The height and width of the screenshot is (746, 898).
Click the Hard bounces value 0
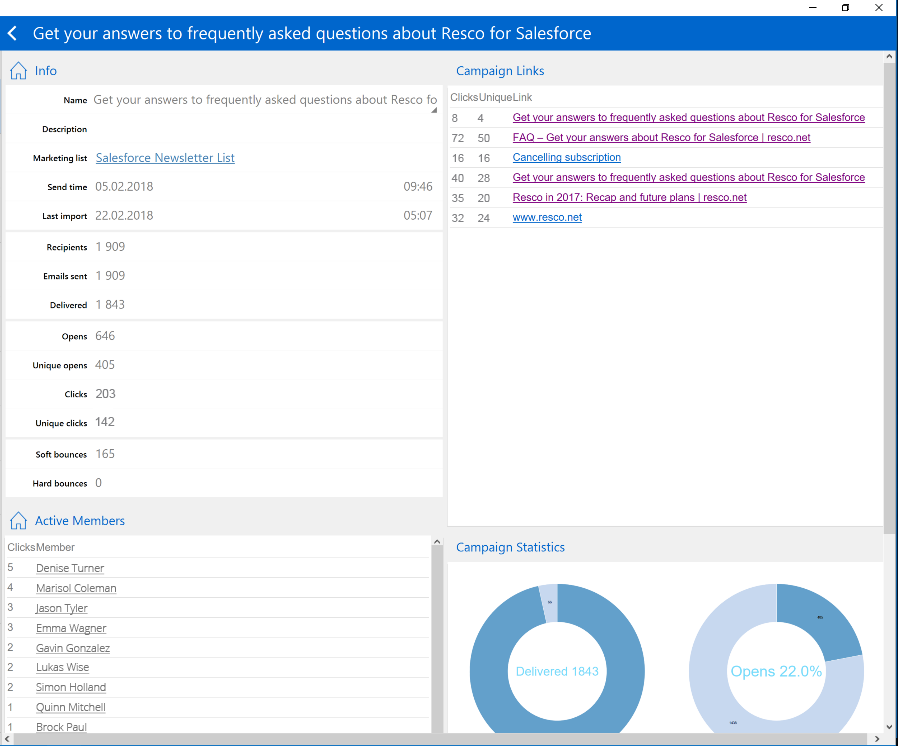99,483
